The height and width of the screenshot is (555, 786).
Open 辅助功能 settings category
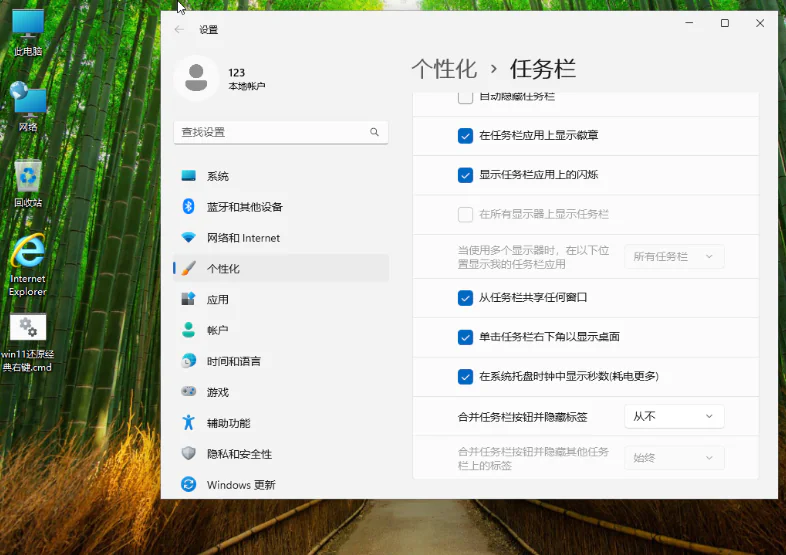click(281, 423)
